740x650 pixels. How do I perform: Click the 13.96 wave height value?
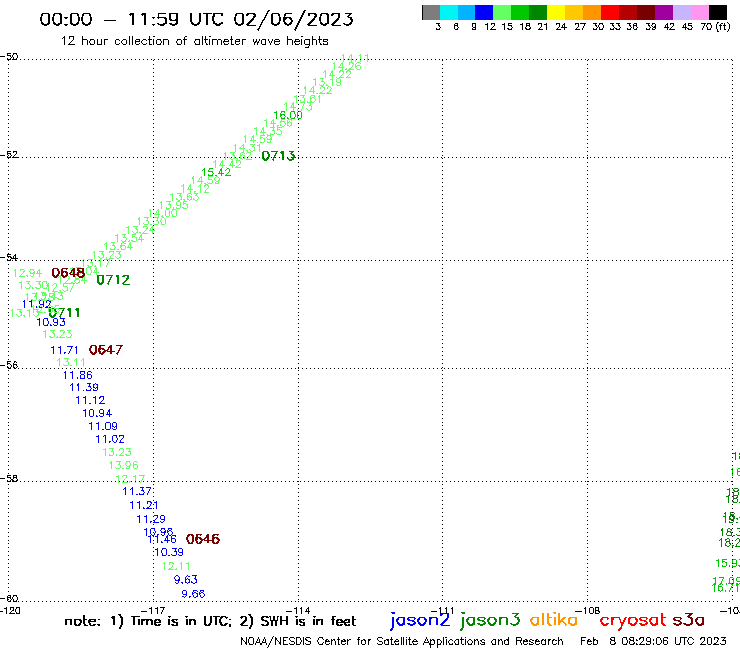tap(124, 465)
